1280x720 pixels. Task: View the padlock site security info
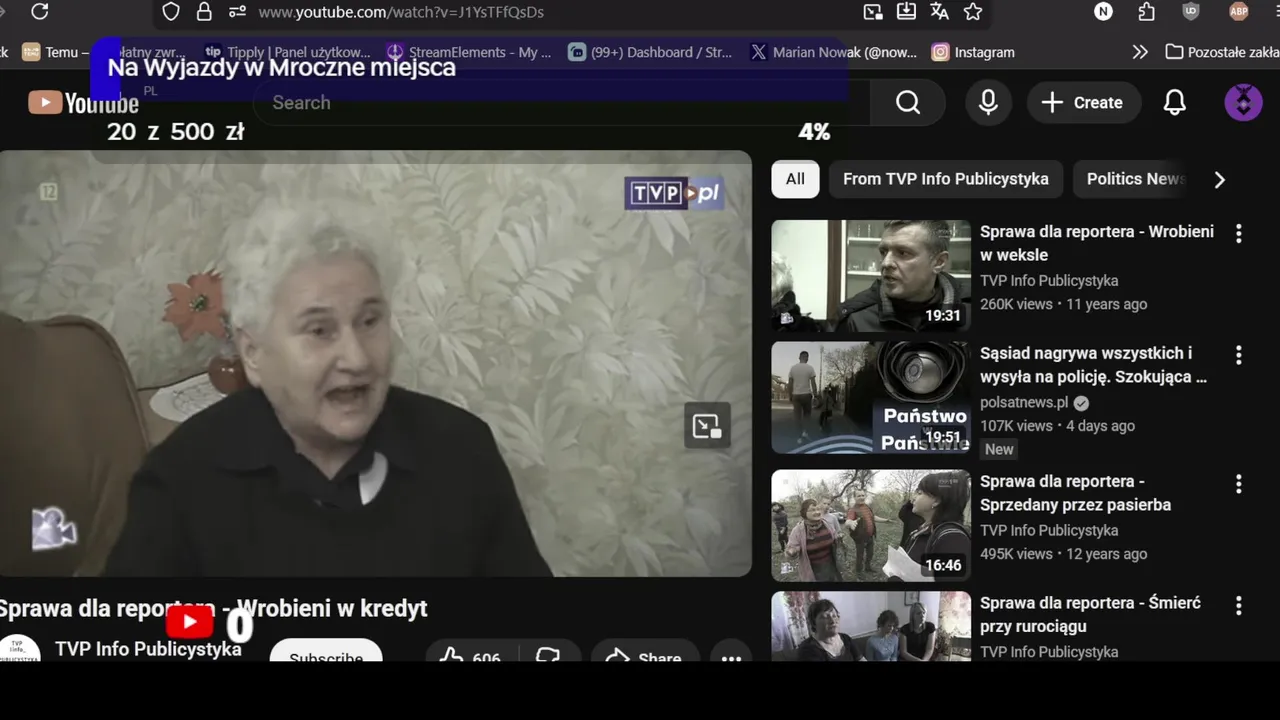click(204, 12)
